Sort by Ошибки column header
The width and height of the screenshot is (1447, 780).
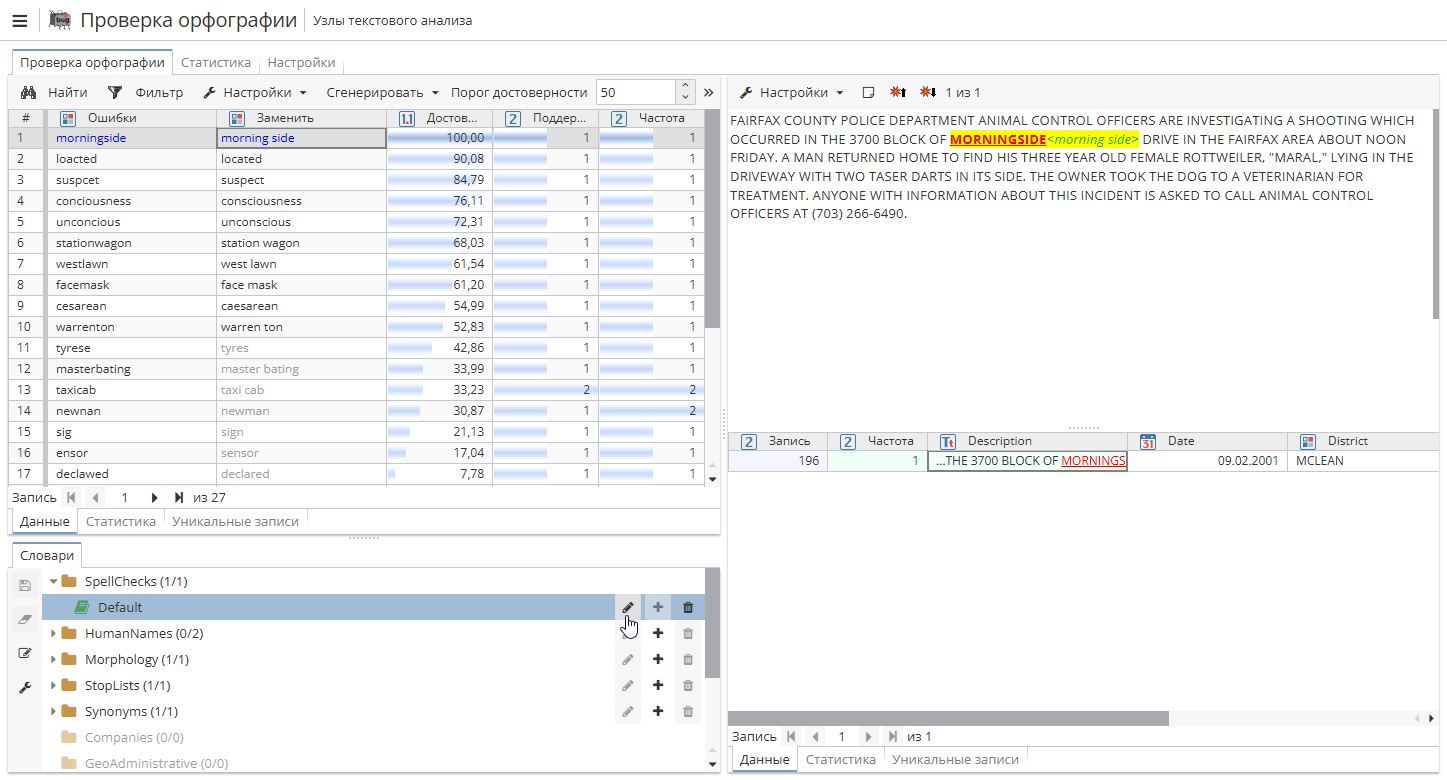[x=132, y=118]
